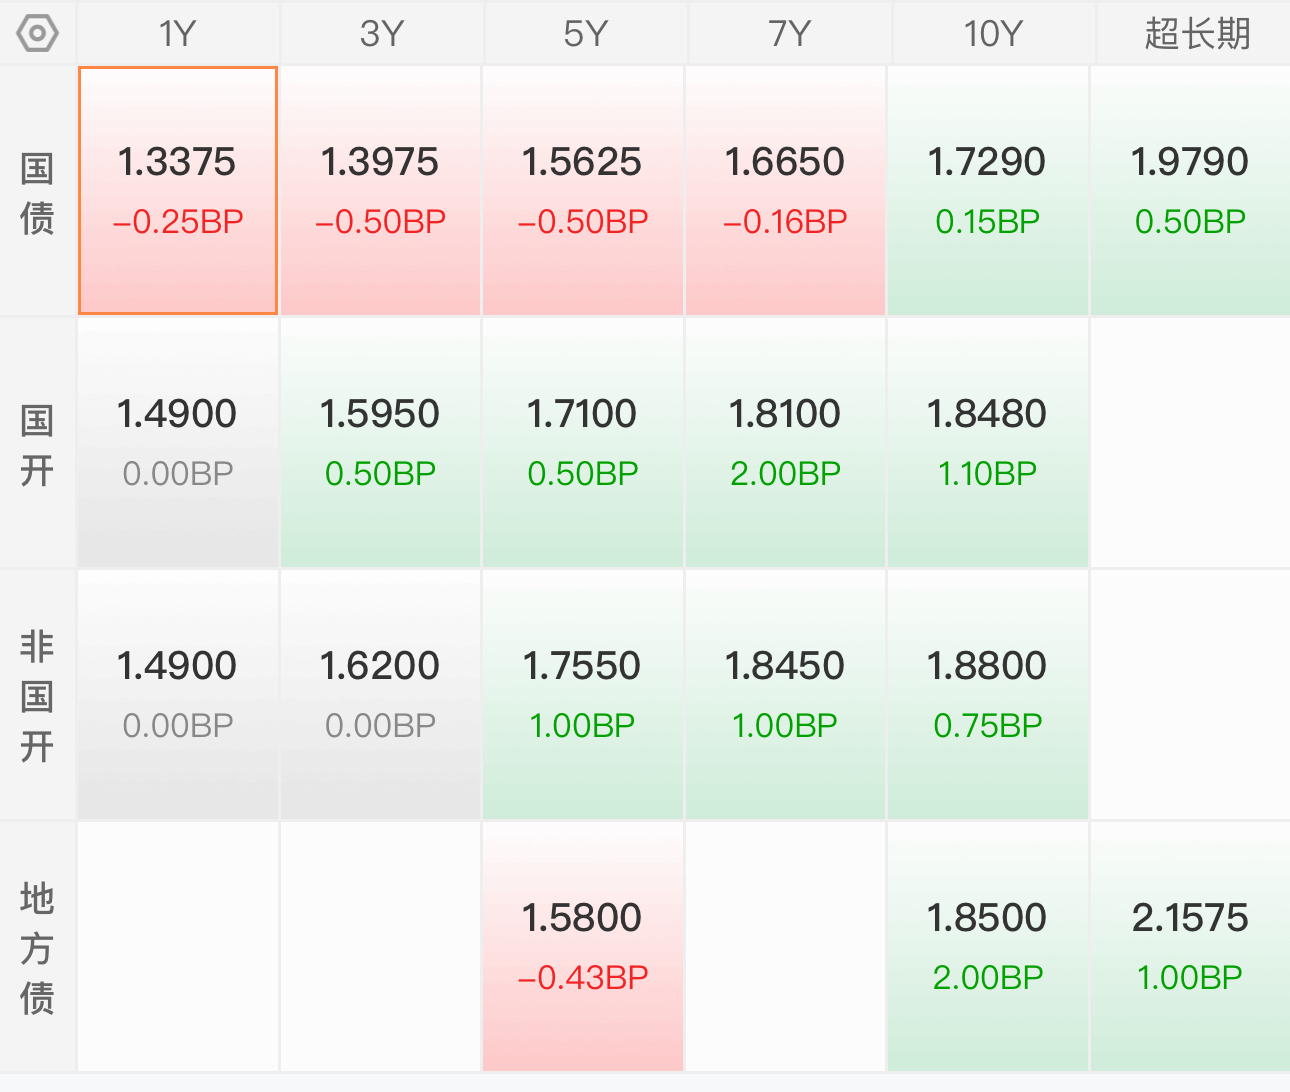The image size is (1290, 1092).
Task: Select the 国开 1Y cell 1.4900
Action: point(178,443)
